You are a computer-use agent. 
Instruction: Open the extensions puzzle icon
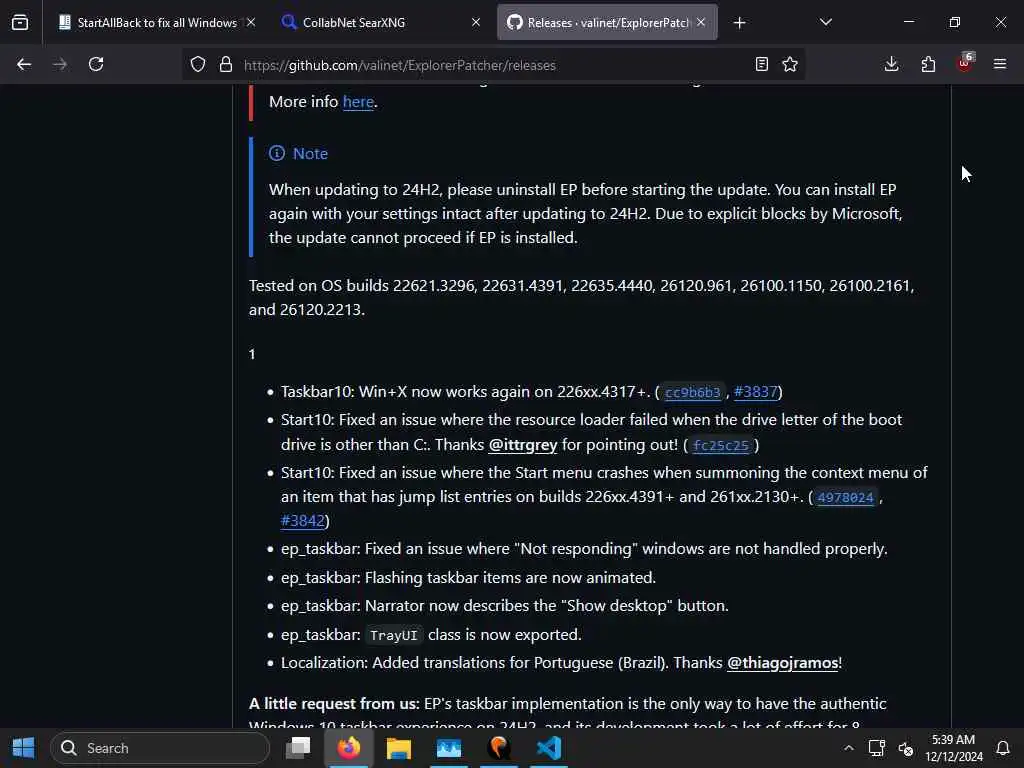click(928, 64)
